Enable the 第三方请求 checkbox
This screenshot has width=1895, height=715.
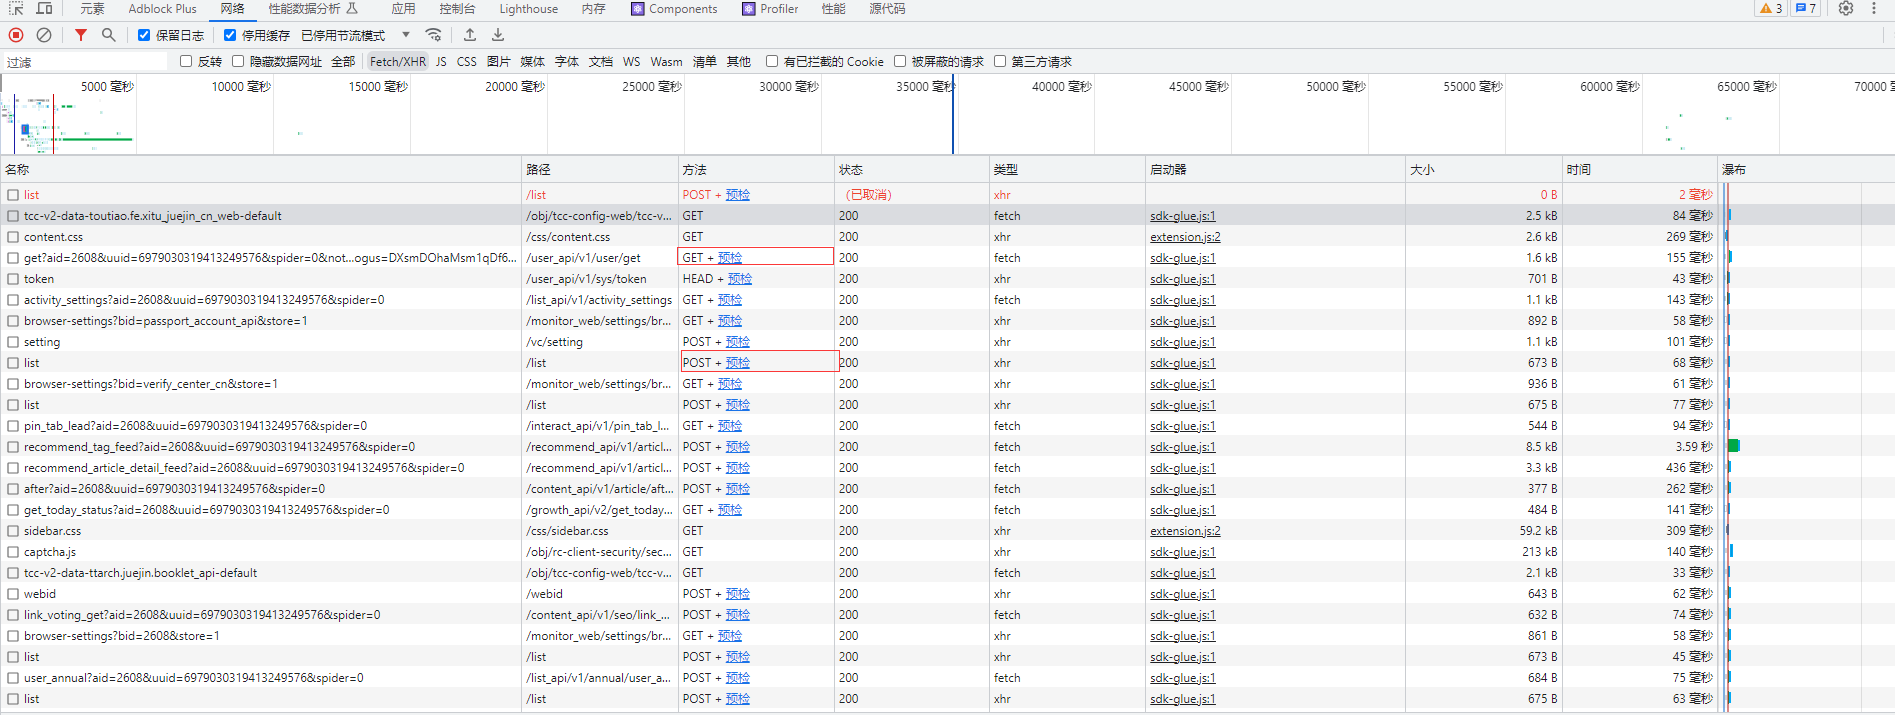1000,61
